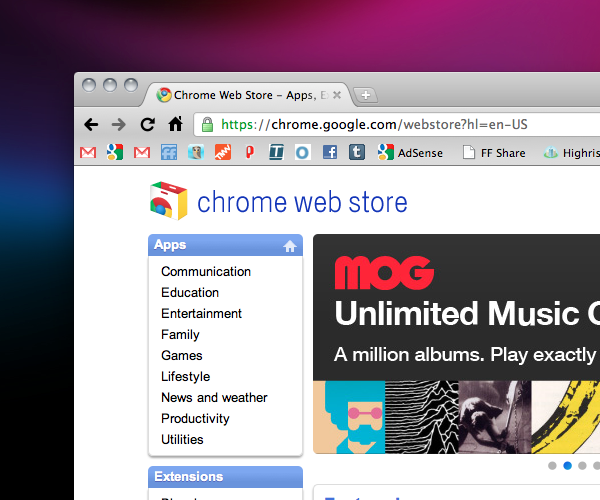The image size is (600, 500).
Task: Open the Gmail bookmark at bookmarks bar start
Action: click(88, 153)
